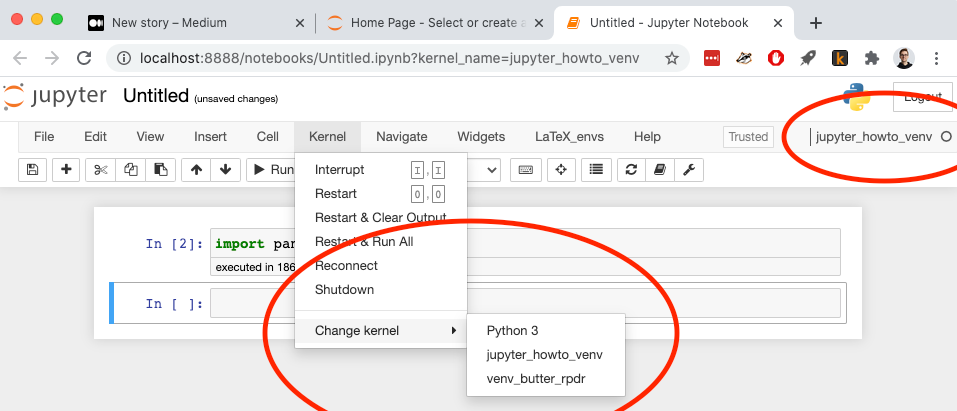Toggle the table of contents list icon
The height and width of the screenshot is (411, 957).
[596, 170]
